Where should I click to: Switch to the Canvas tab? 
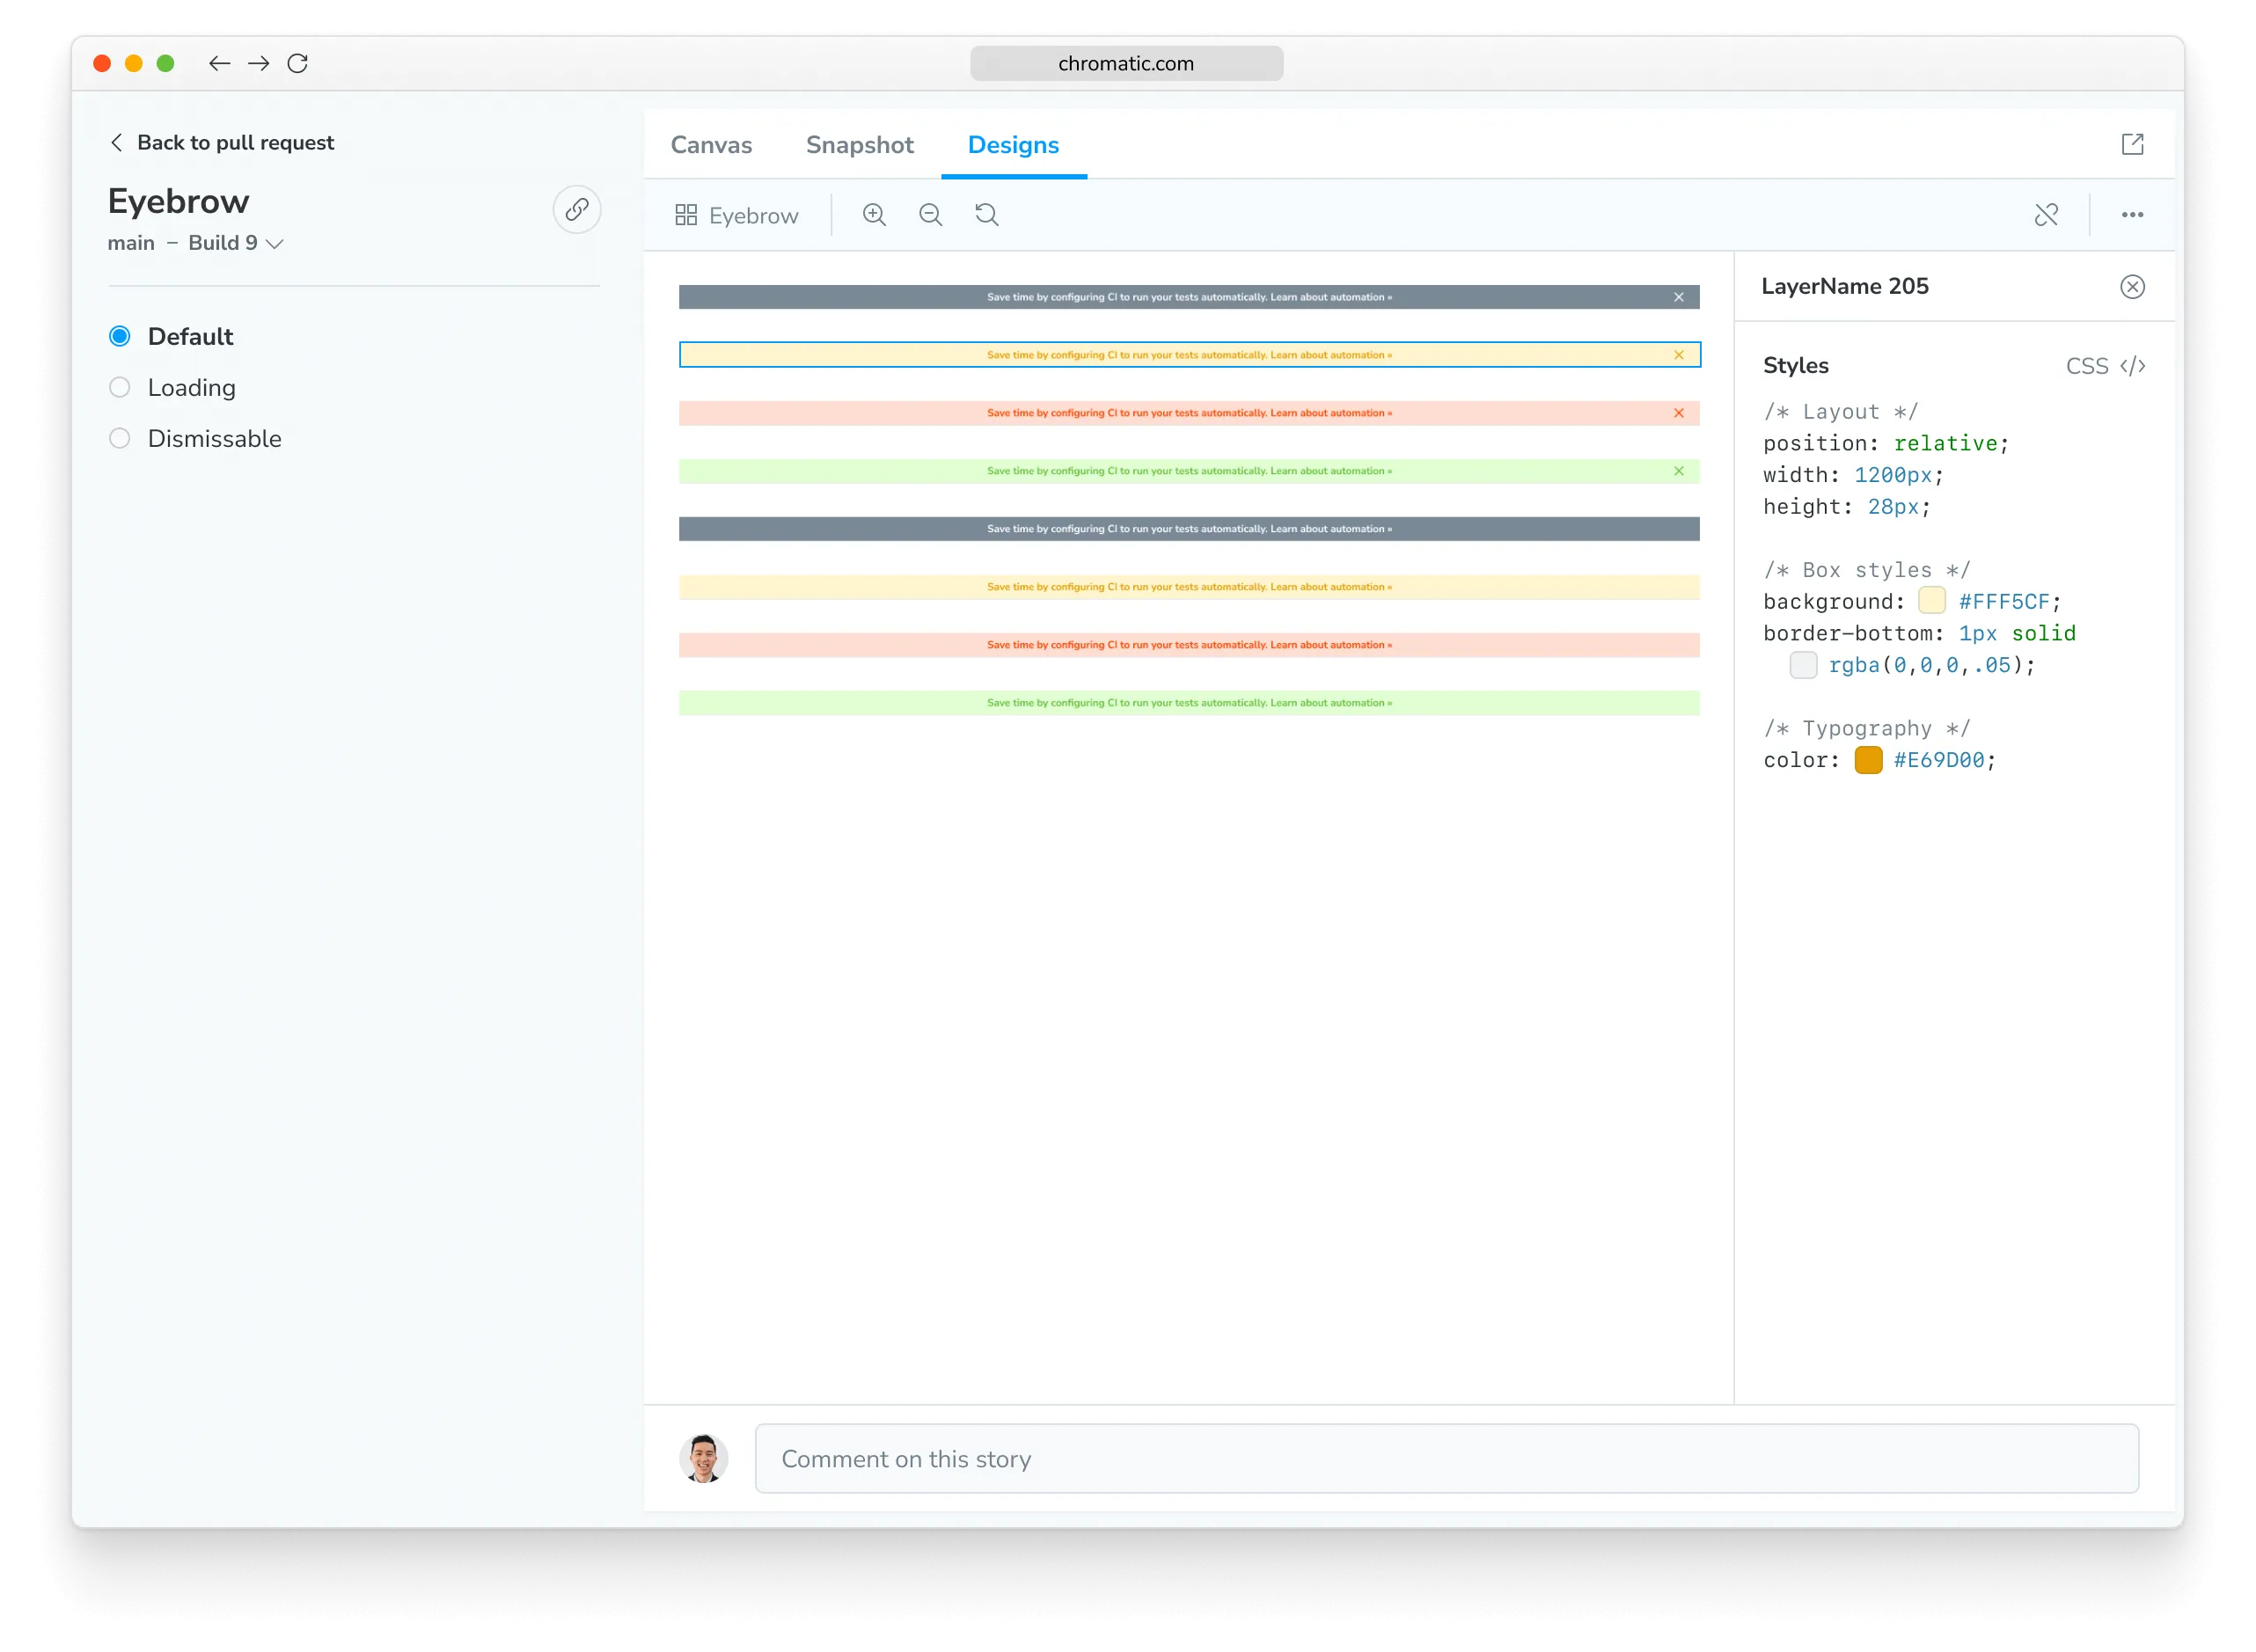click(x=711, y=145)
